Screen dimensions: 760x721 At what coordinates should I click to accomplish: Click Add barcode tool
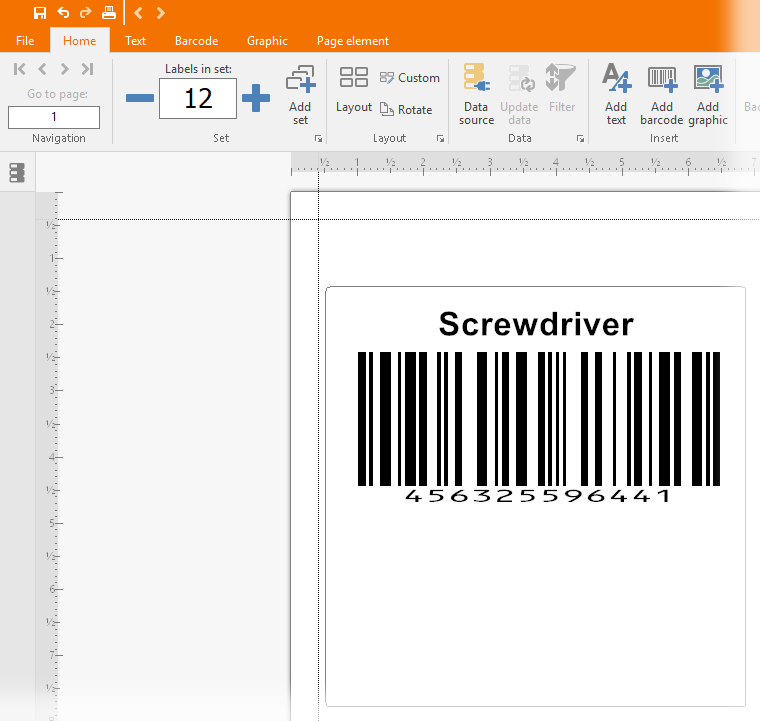pos(662,95)
